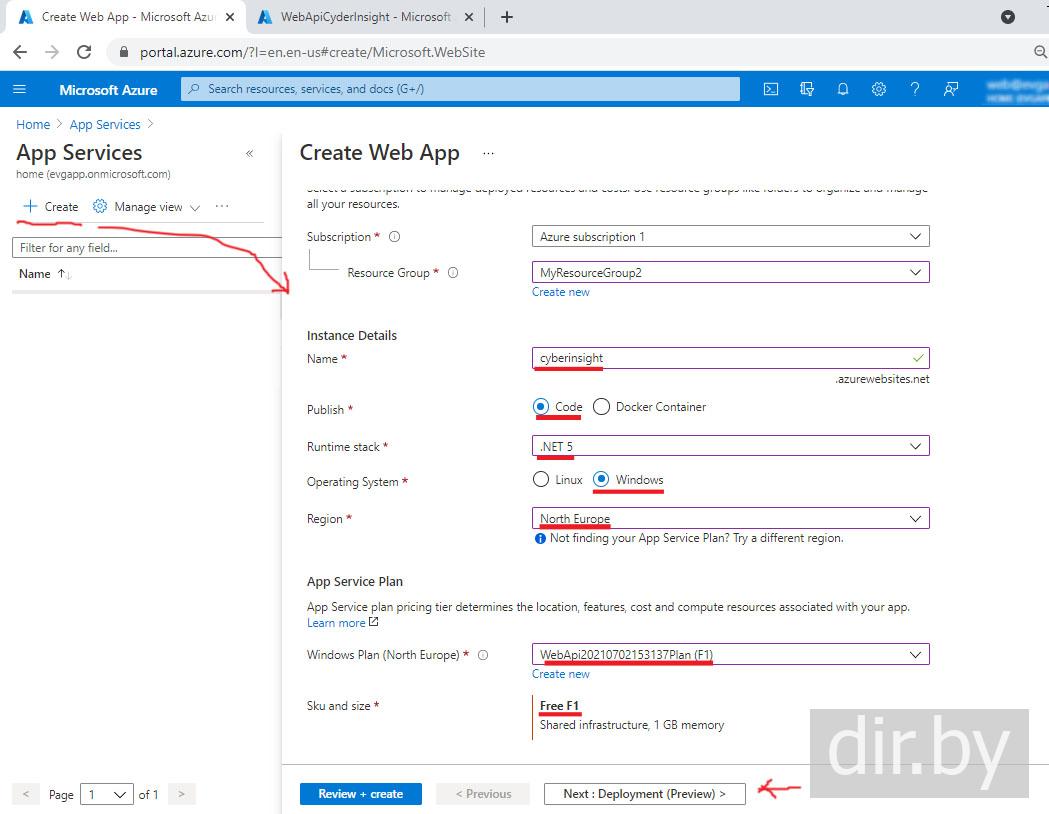Screen dimensions: 1049x814
Task: Open the Runtime stack dropdown
Action: [730, 446]
